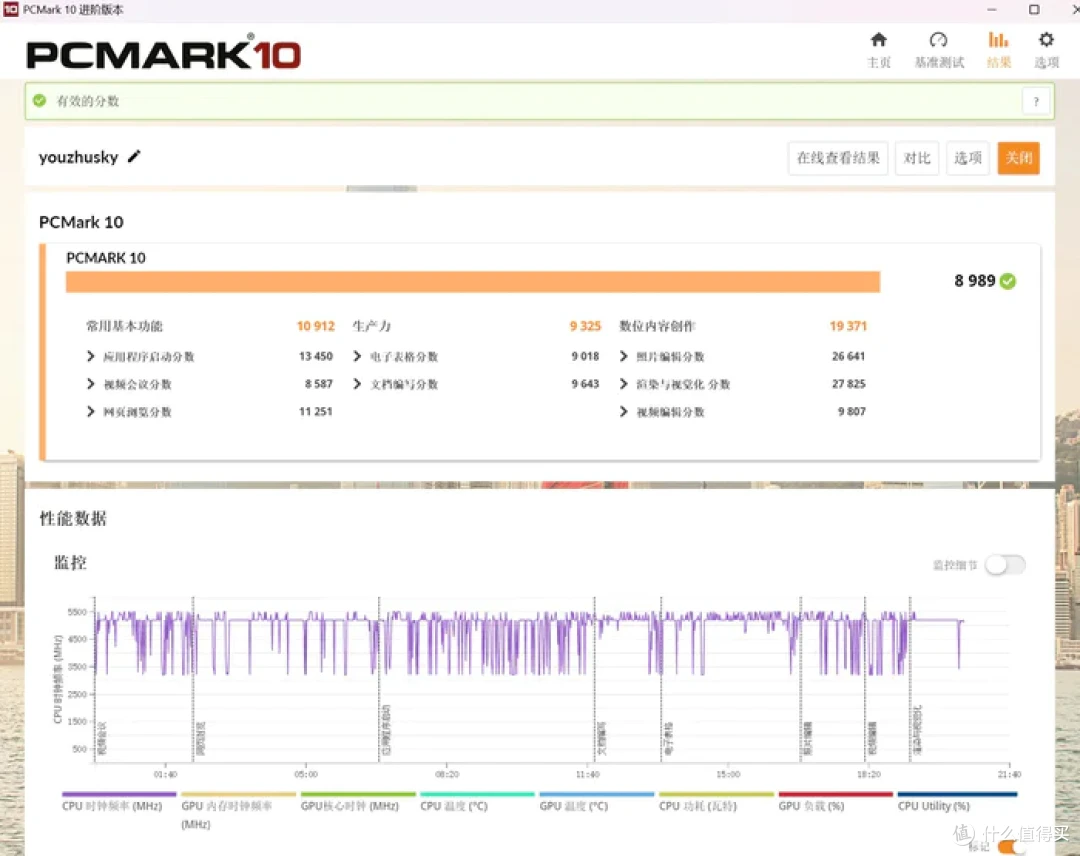Viewport: 1080px width, 856px height.
Task: Click the 08:20 time label on chart
Action: (447, 774)
